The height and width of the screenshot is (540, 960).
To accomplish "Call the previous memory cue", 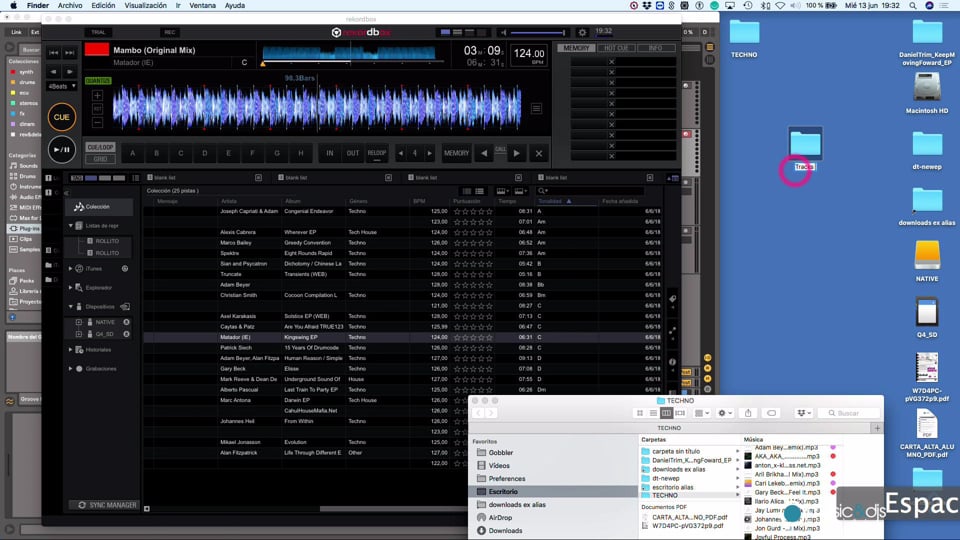I will [x=484, y=153].
